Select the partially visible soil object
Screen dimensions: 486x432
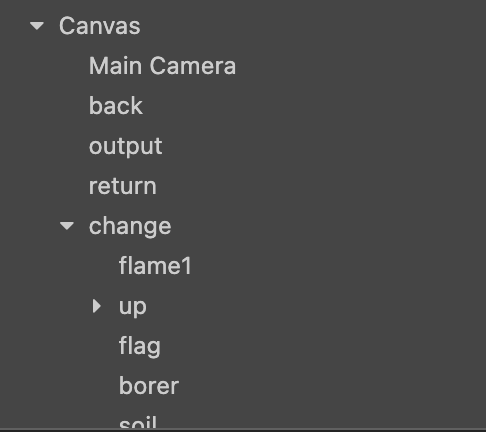click(x=138, y=422)
